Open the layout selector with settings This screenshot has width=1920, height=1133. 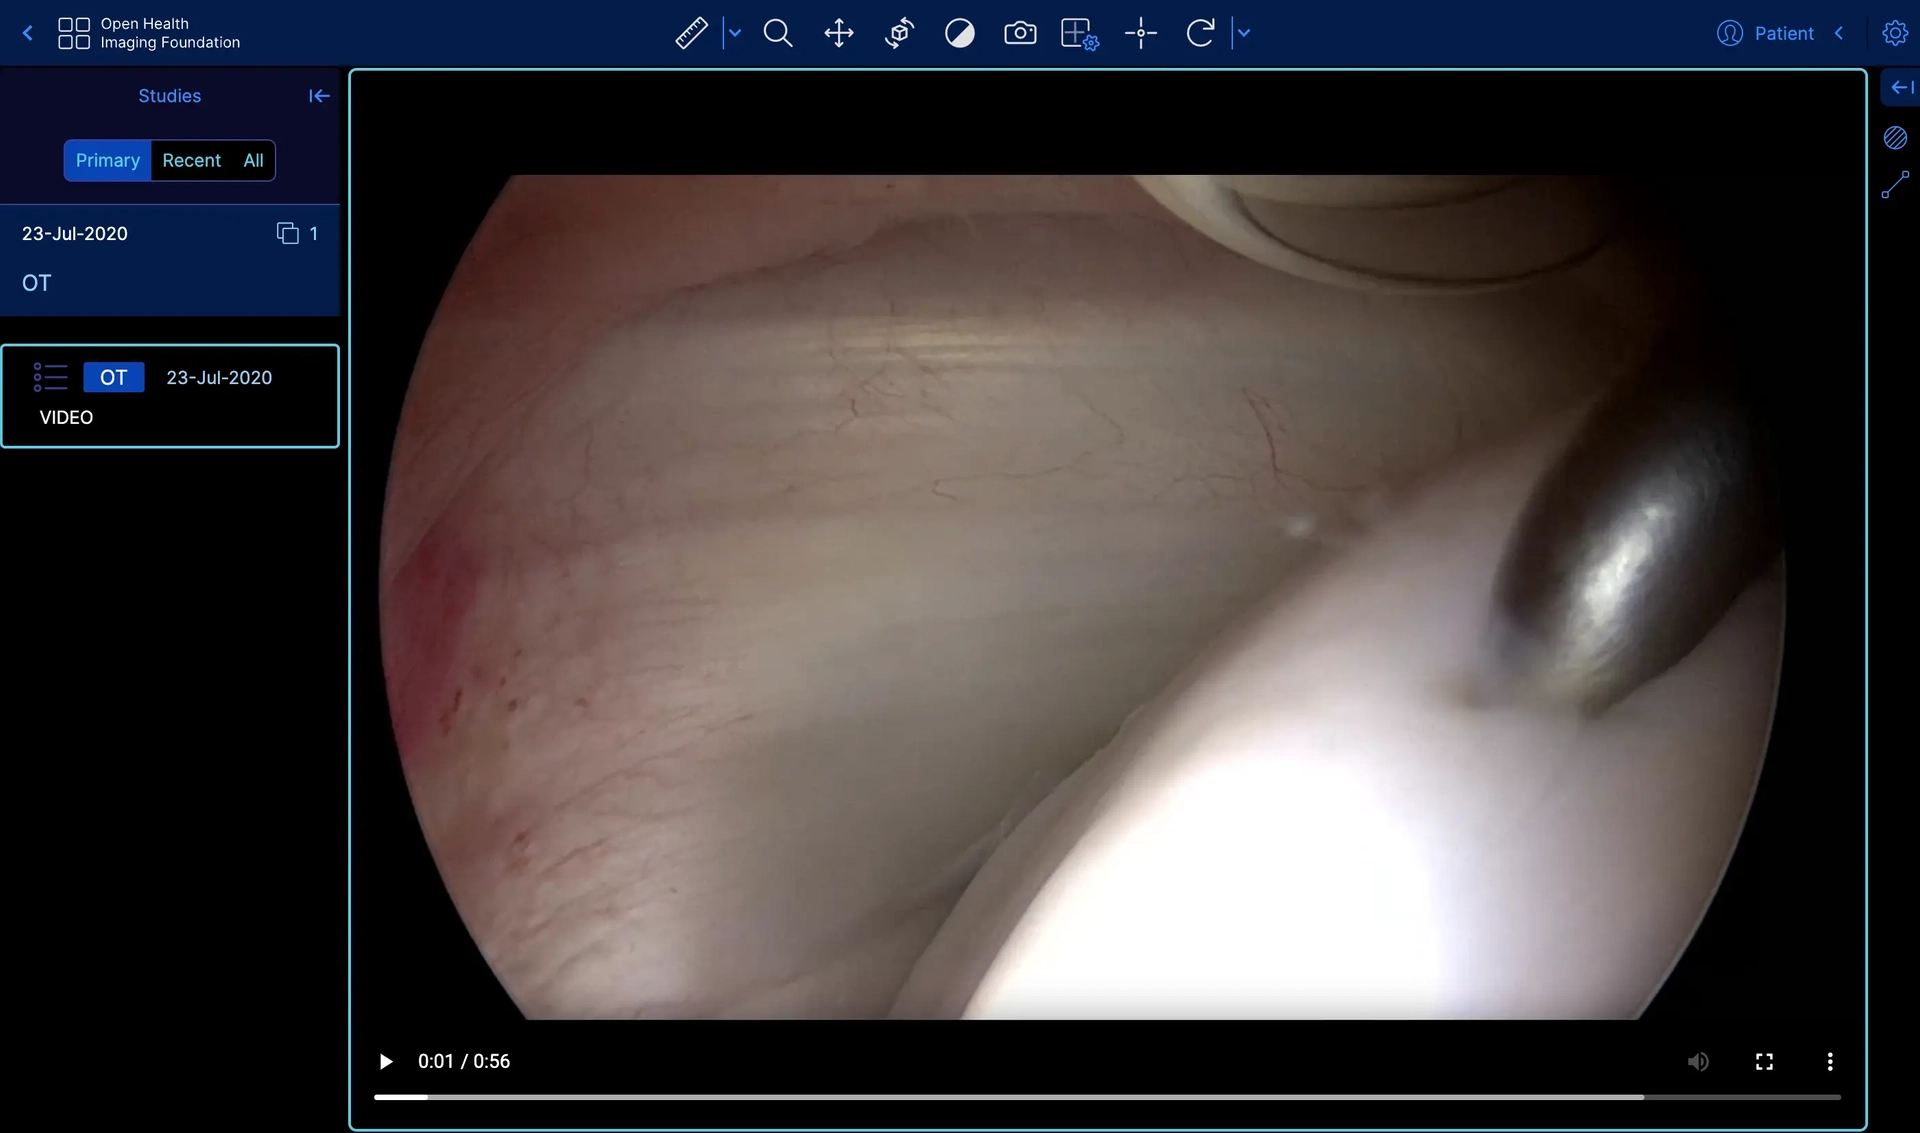click(1079, 33)
